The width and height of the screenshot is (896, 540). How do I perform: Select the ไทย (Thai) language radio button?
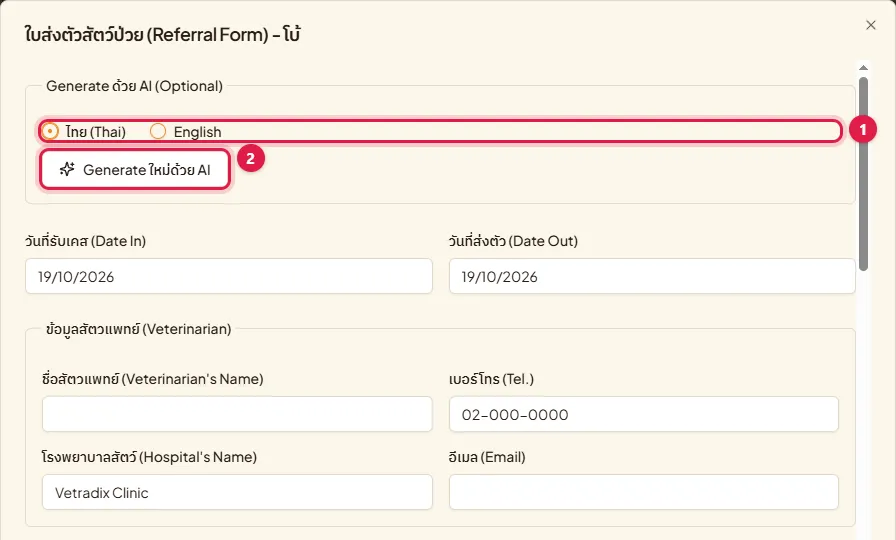click(50, 131)
